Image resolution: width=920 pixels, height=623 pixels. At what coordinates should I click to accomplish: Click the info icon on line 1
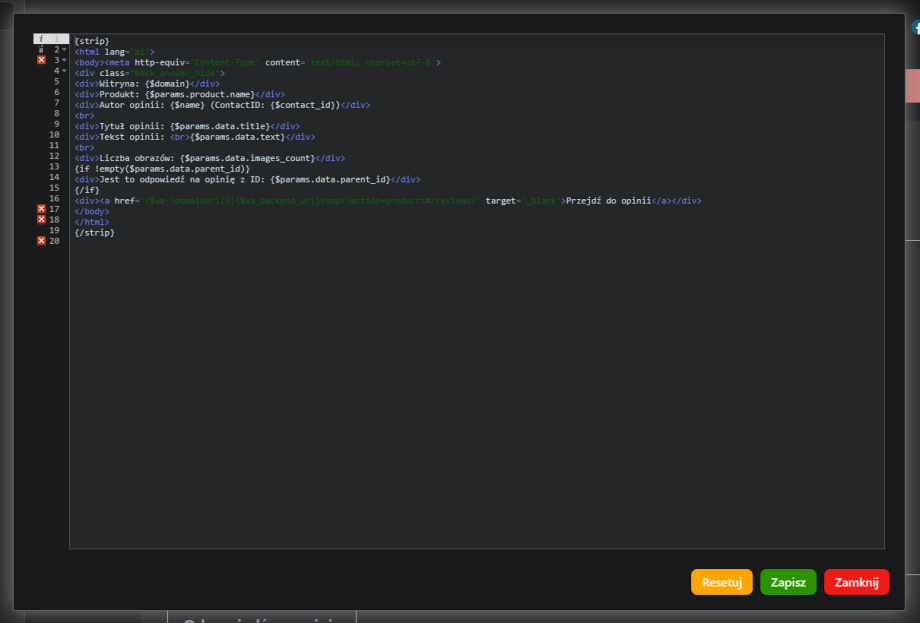coord(41,39)
